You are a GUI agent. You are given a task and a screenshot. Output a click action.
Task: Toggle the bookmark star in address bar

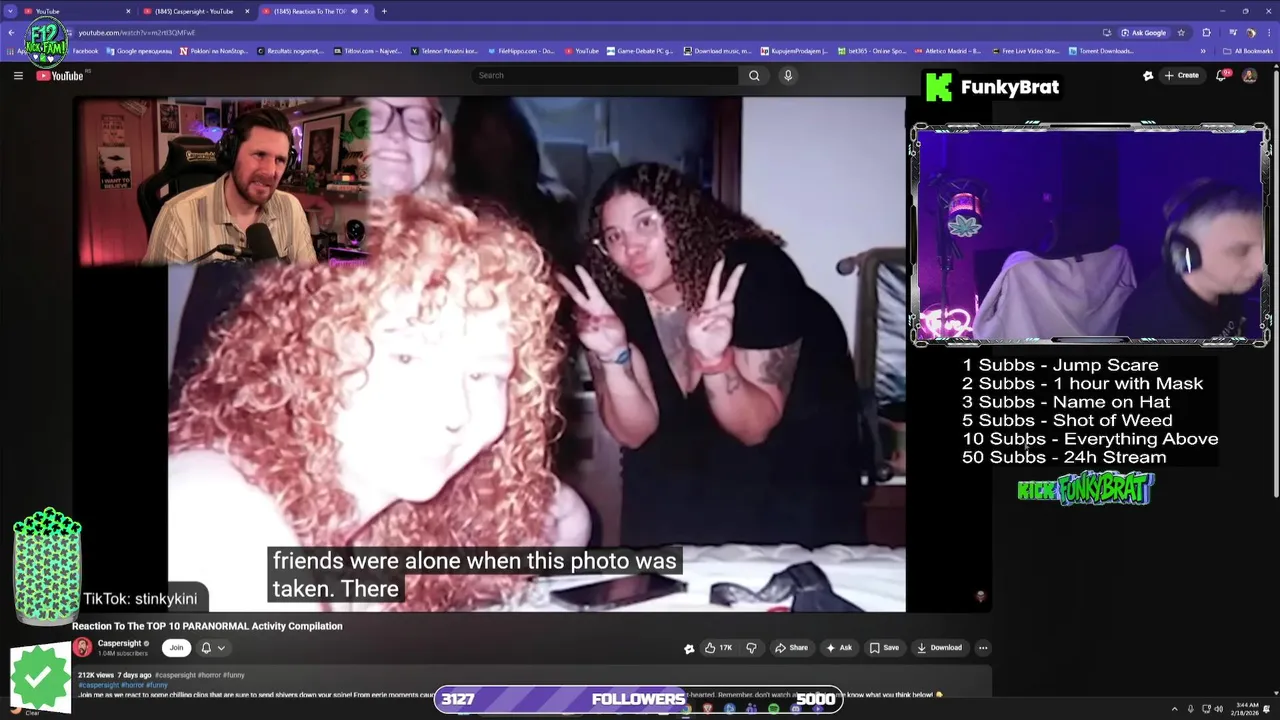(x=1181, y=32)
